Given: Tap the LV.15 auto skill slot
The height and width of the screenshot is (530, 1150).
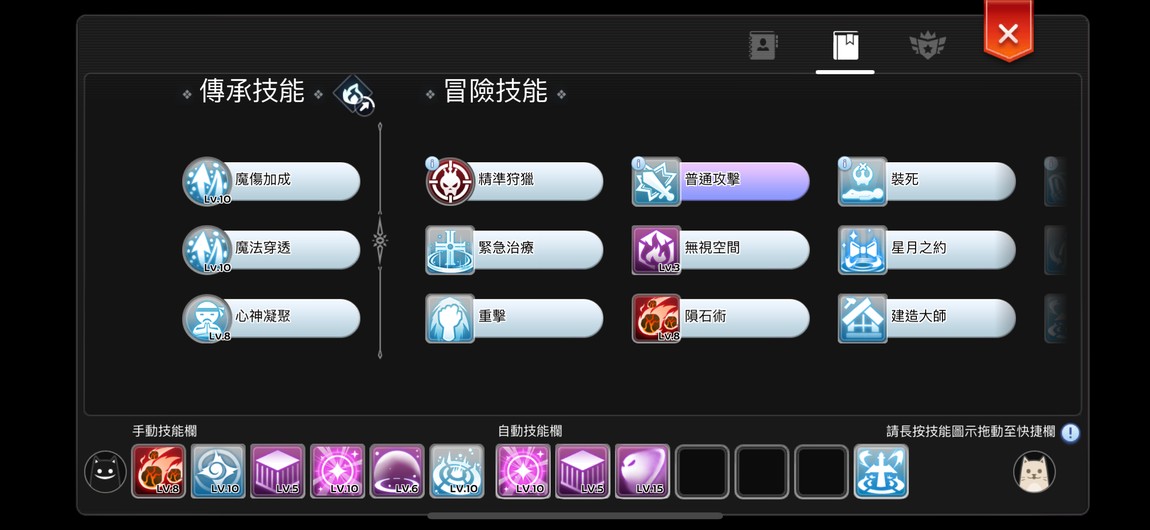Looking at the screenshot, I should click(x=642, y=471).
